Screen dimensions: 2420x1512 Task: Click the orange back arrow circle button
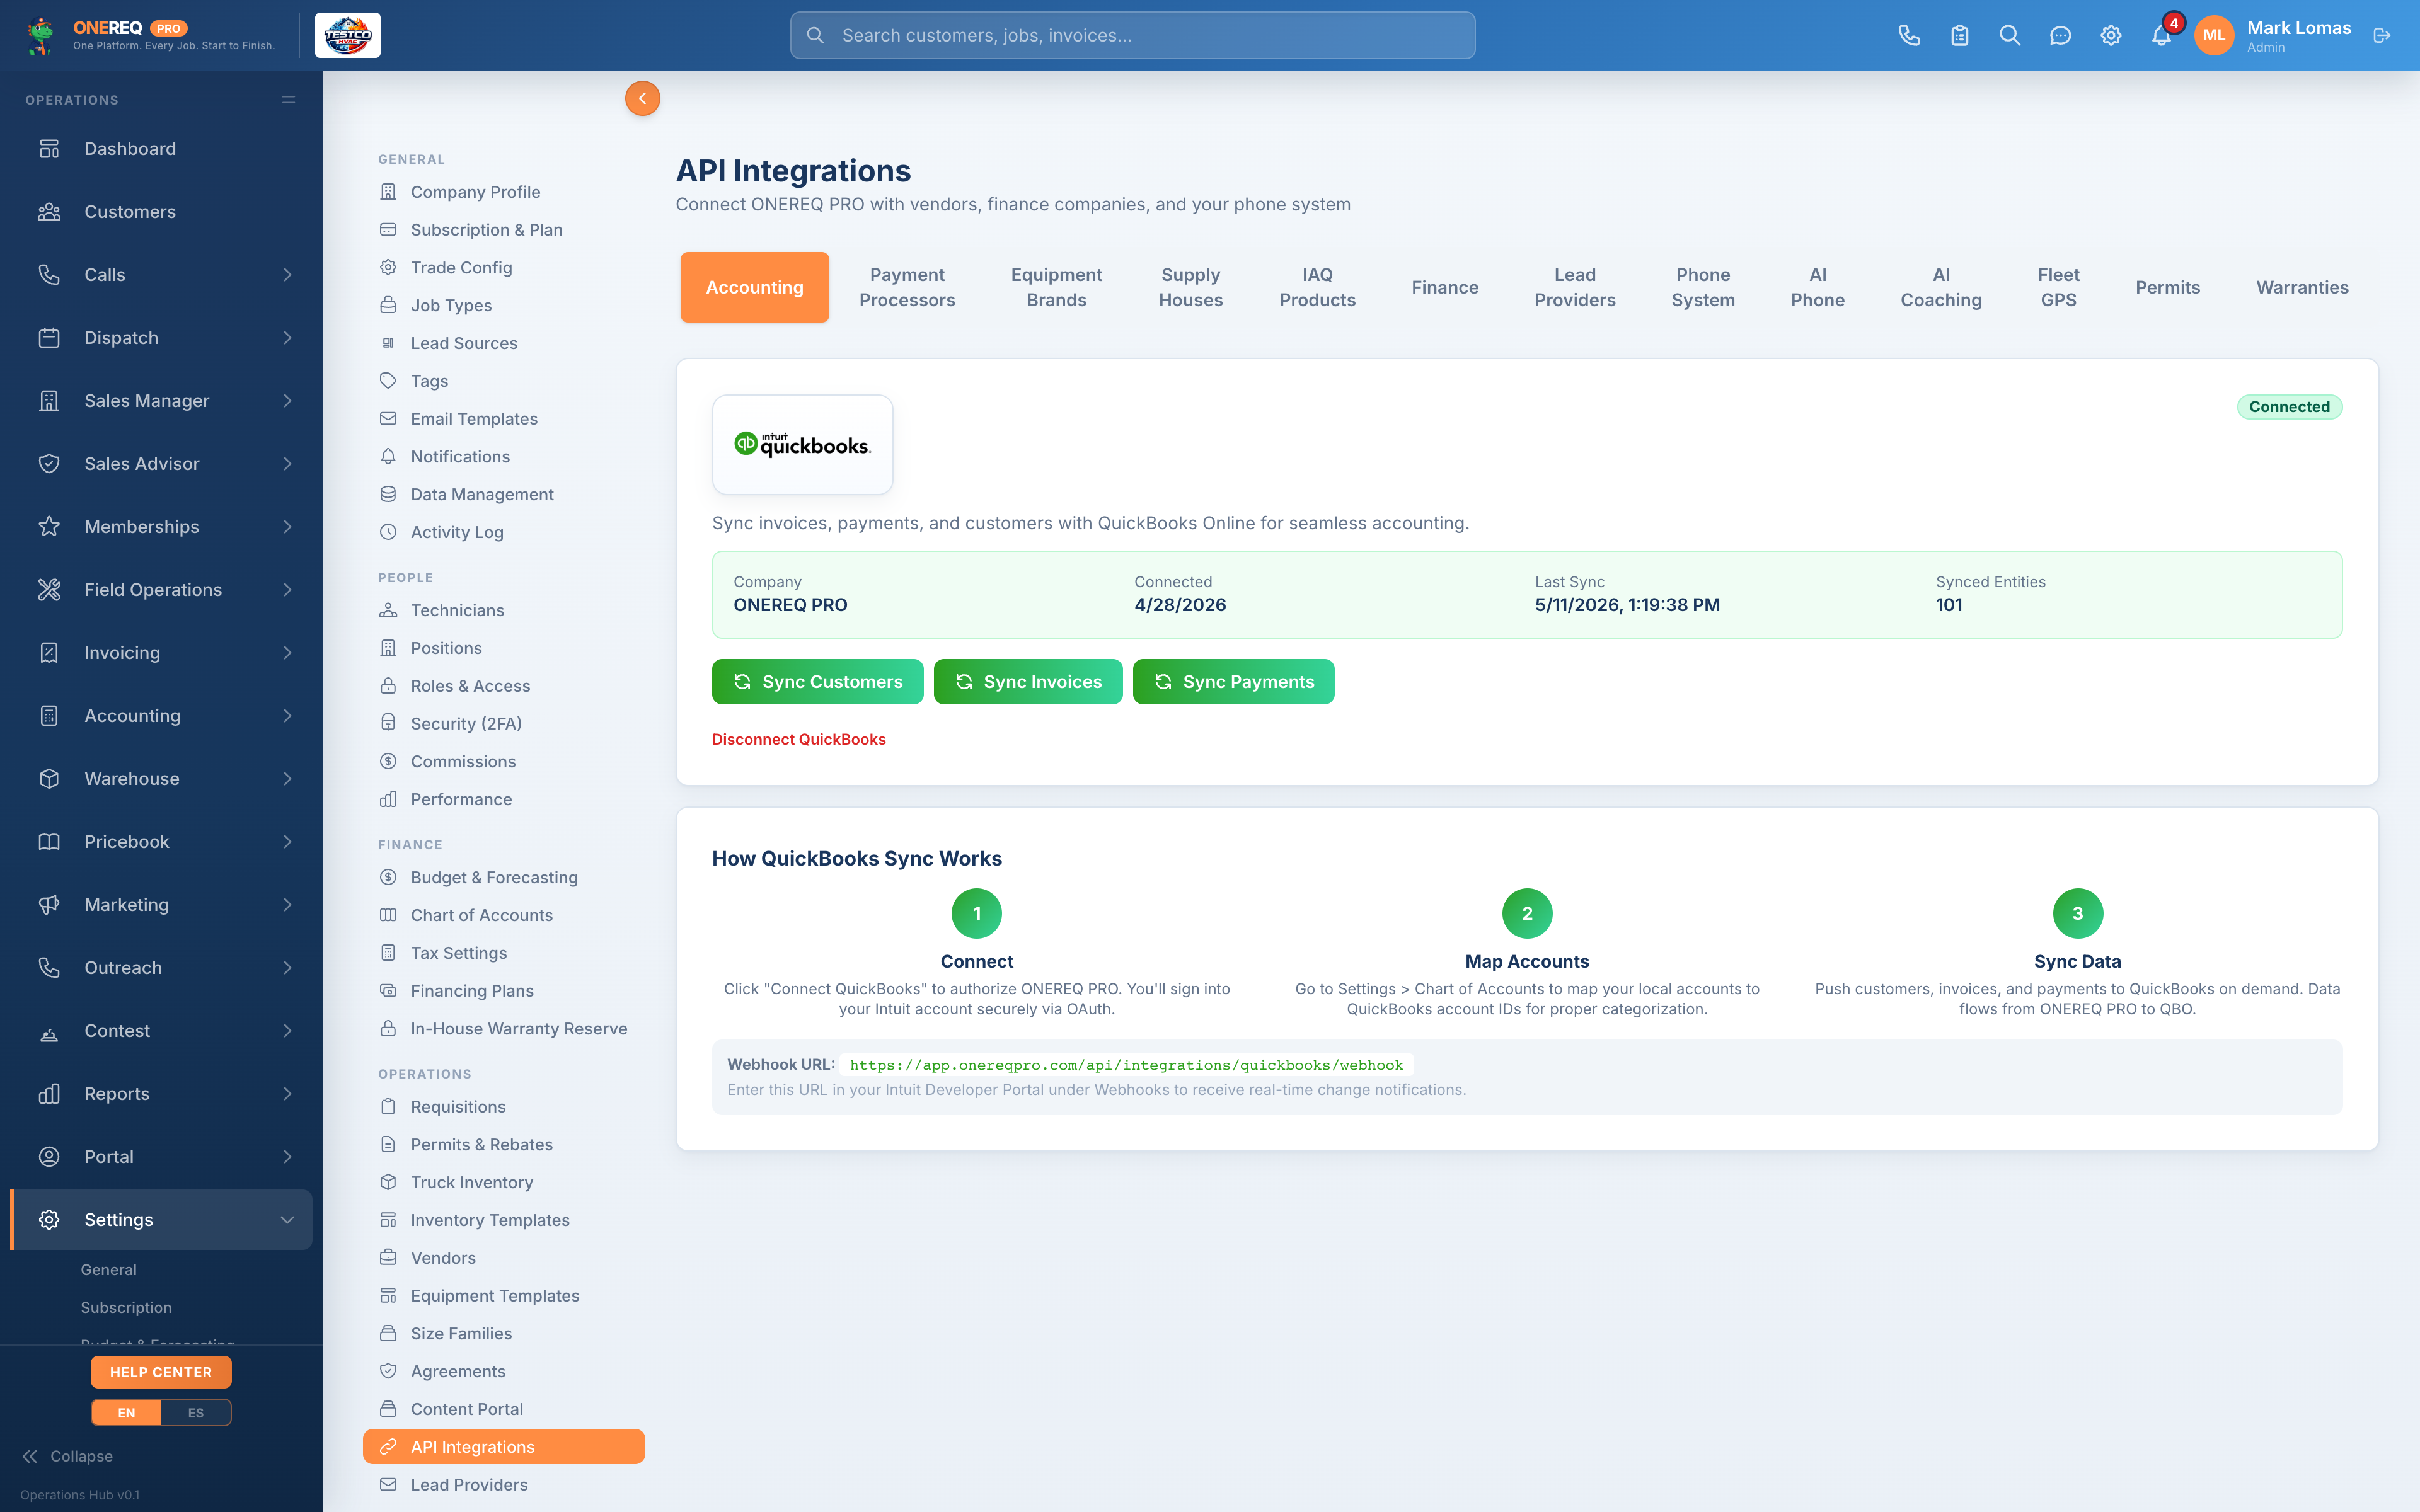click(x=642, y=98)
